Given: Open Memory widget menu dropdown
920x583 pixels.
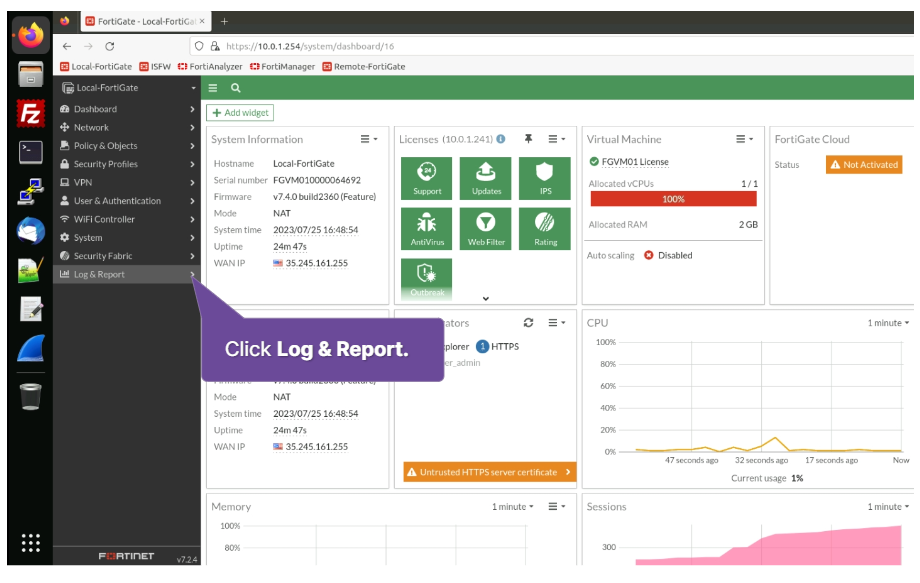Looking at the screenshot, I should pos(556,506).
